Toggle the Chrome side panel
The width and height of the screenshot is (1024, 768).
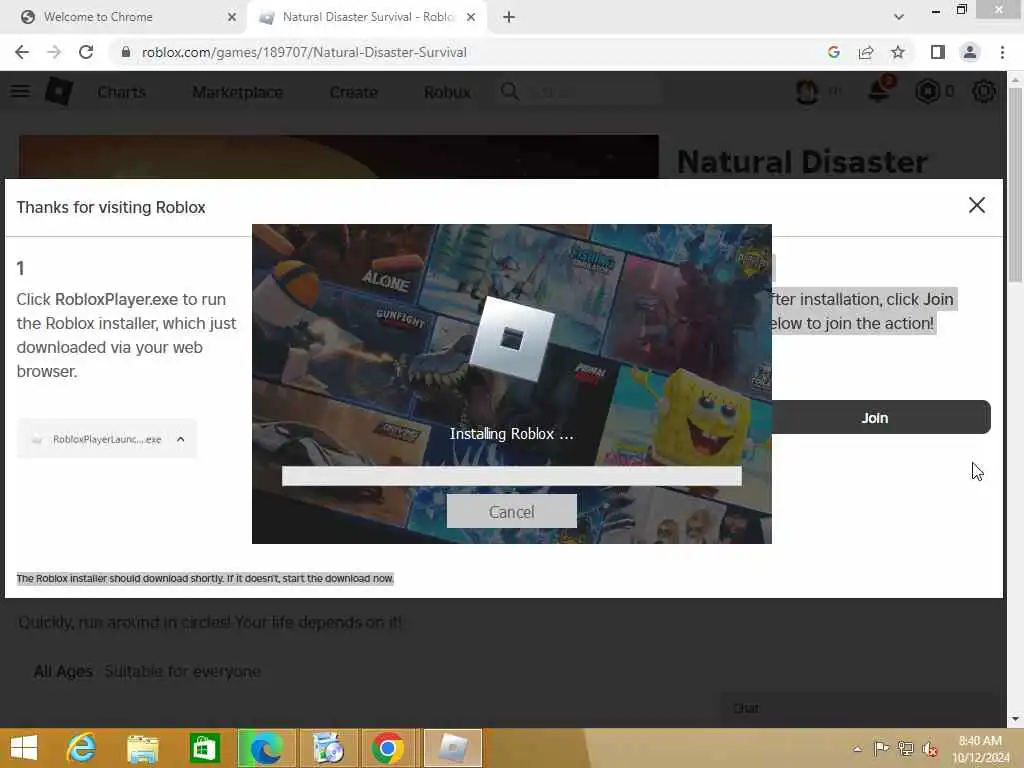[x=938, y=52]
